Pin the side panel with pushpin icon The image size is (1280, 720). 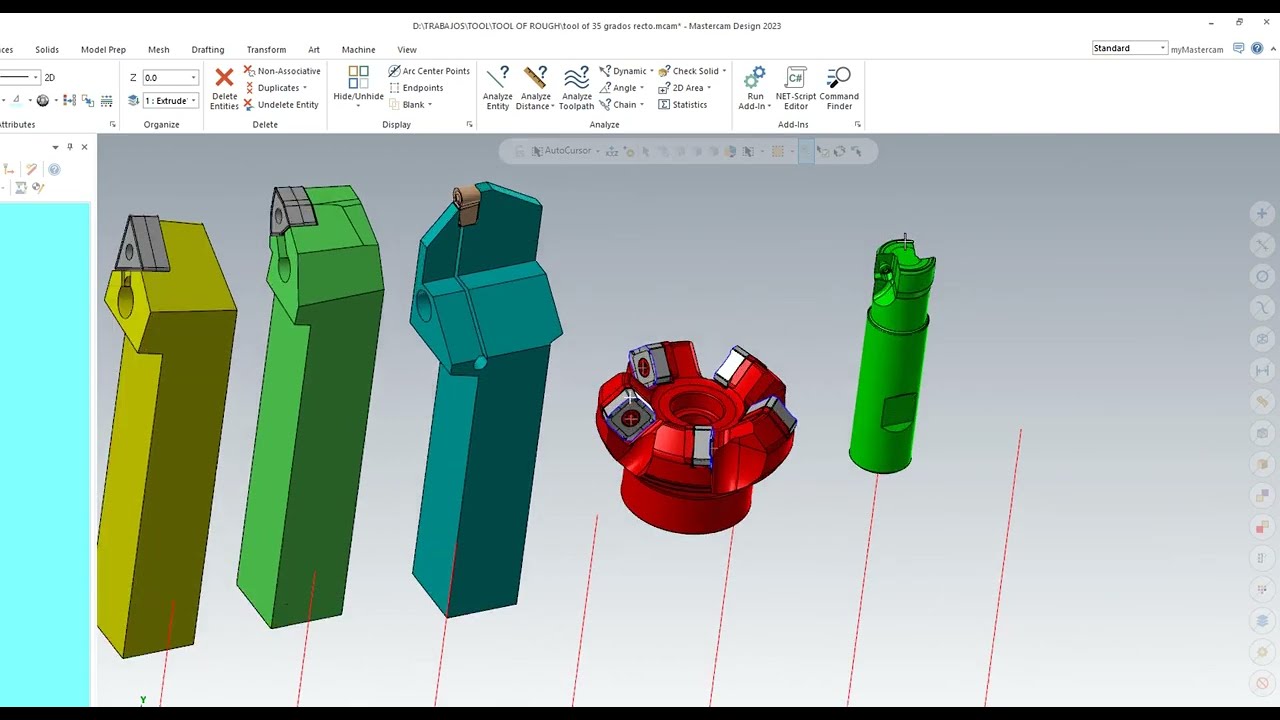[x=69, y=147]
